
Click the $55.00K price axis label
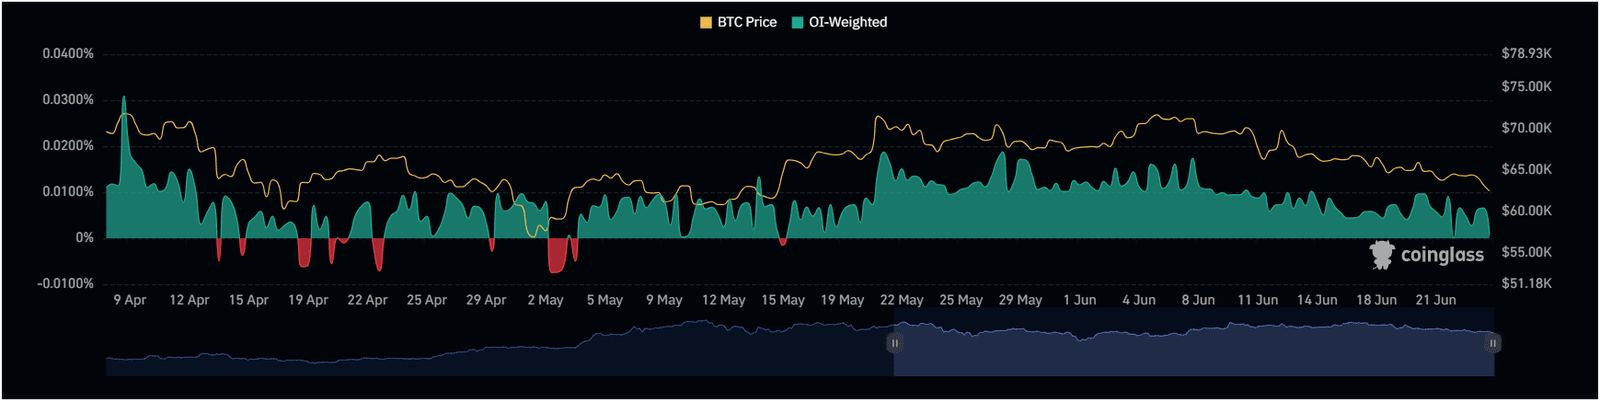(1526, 252)
